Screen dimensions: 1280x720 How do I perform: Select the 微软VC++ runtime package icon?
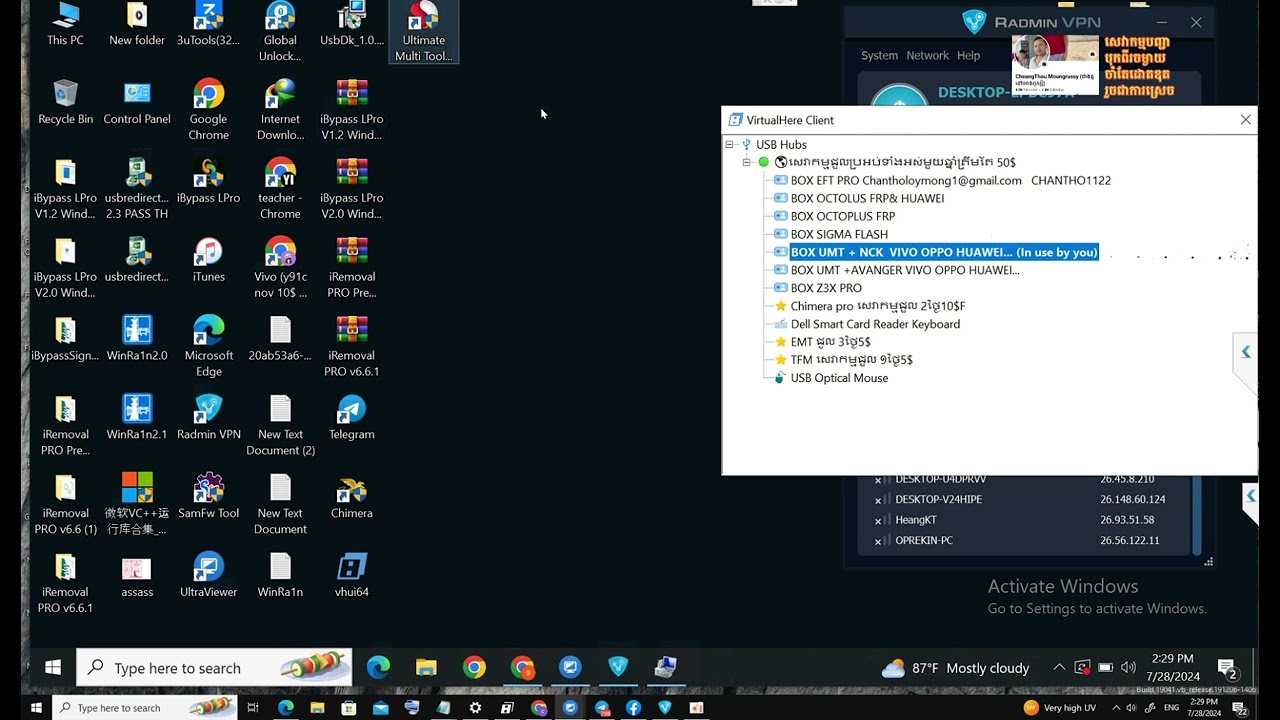click(137, 505)
